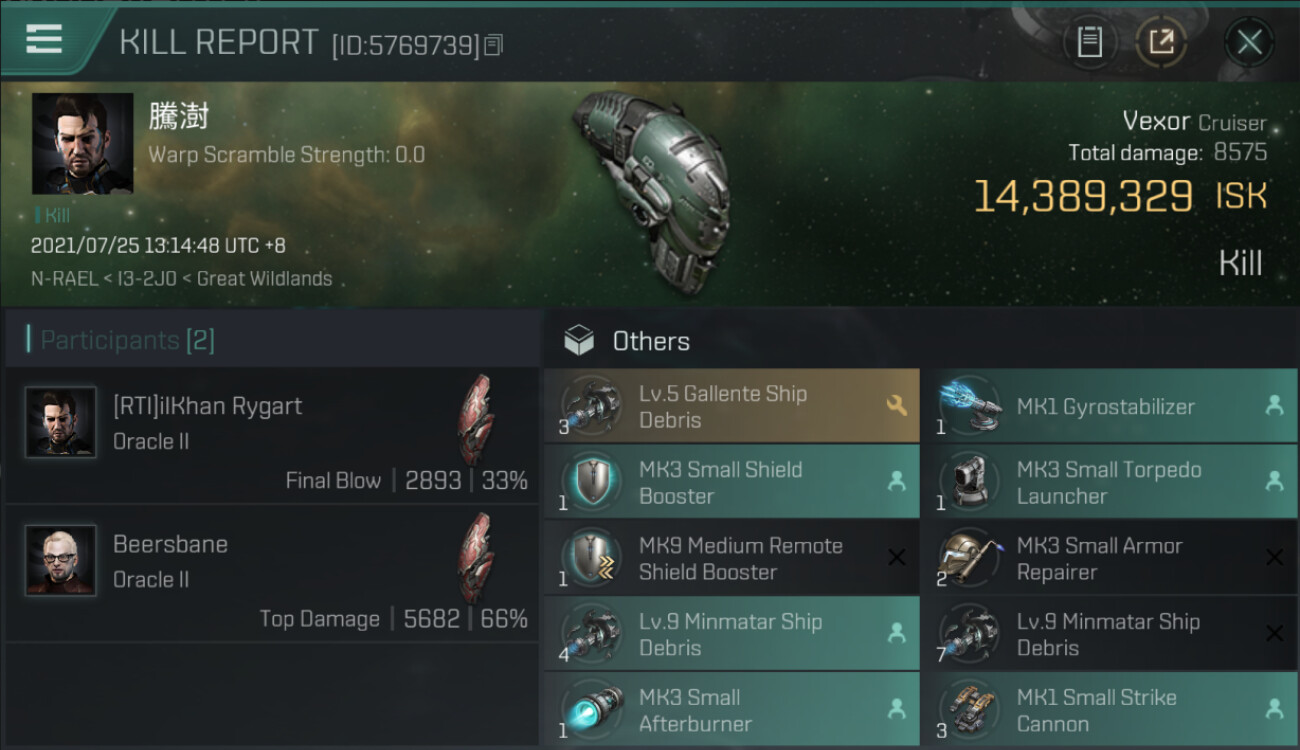The image size is (1300, 750).
Task: Open the kill report clipboard icon
Action: pos(1089,42)
